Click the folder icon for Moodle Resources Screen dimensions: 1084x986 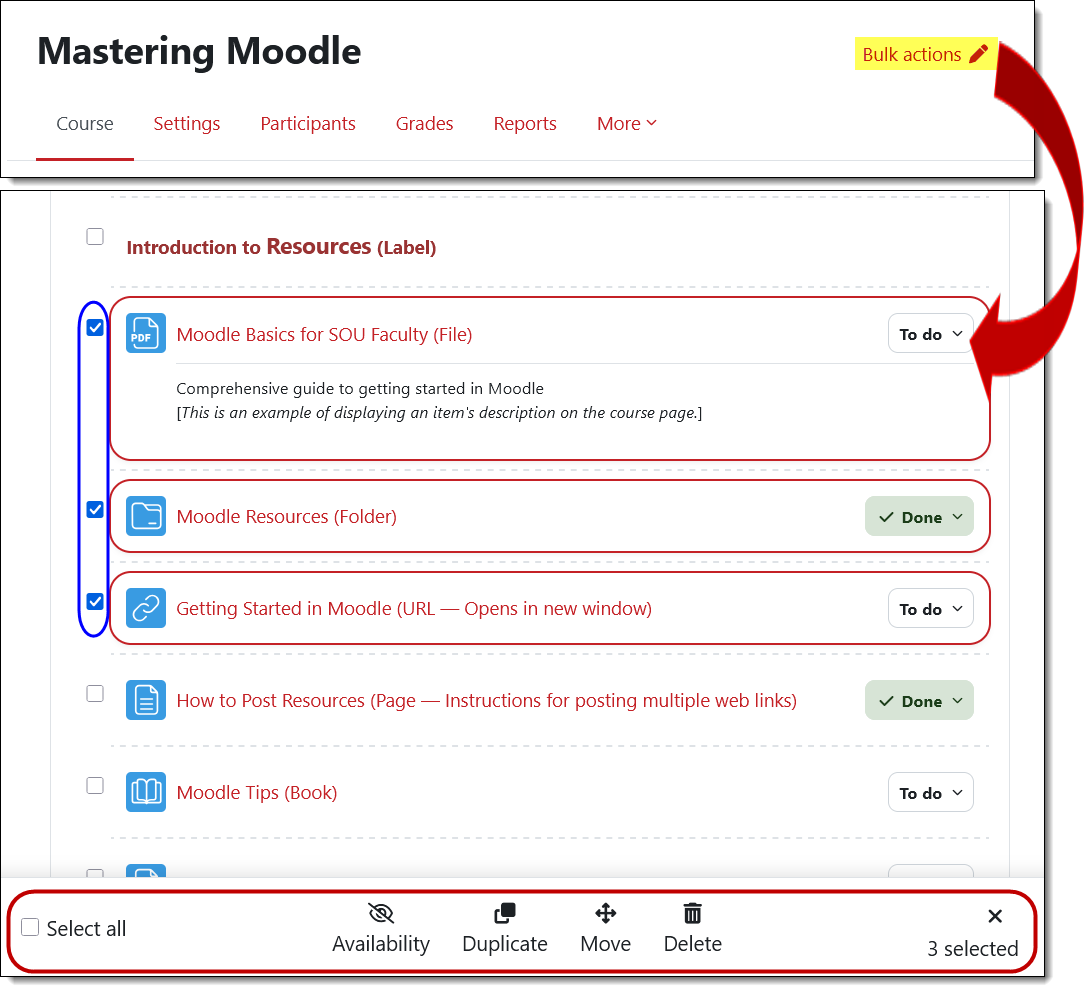(x=146, y=516)
